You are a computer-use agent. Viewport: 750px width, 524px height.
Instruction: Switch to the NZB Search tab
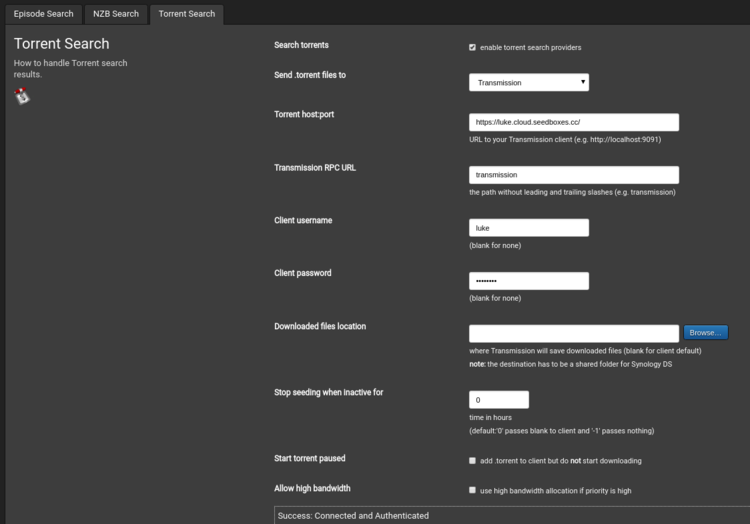(x=116, y=14)
